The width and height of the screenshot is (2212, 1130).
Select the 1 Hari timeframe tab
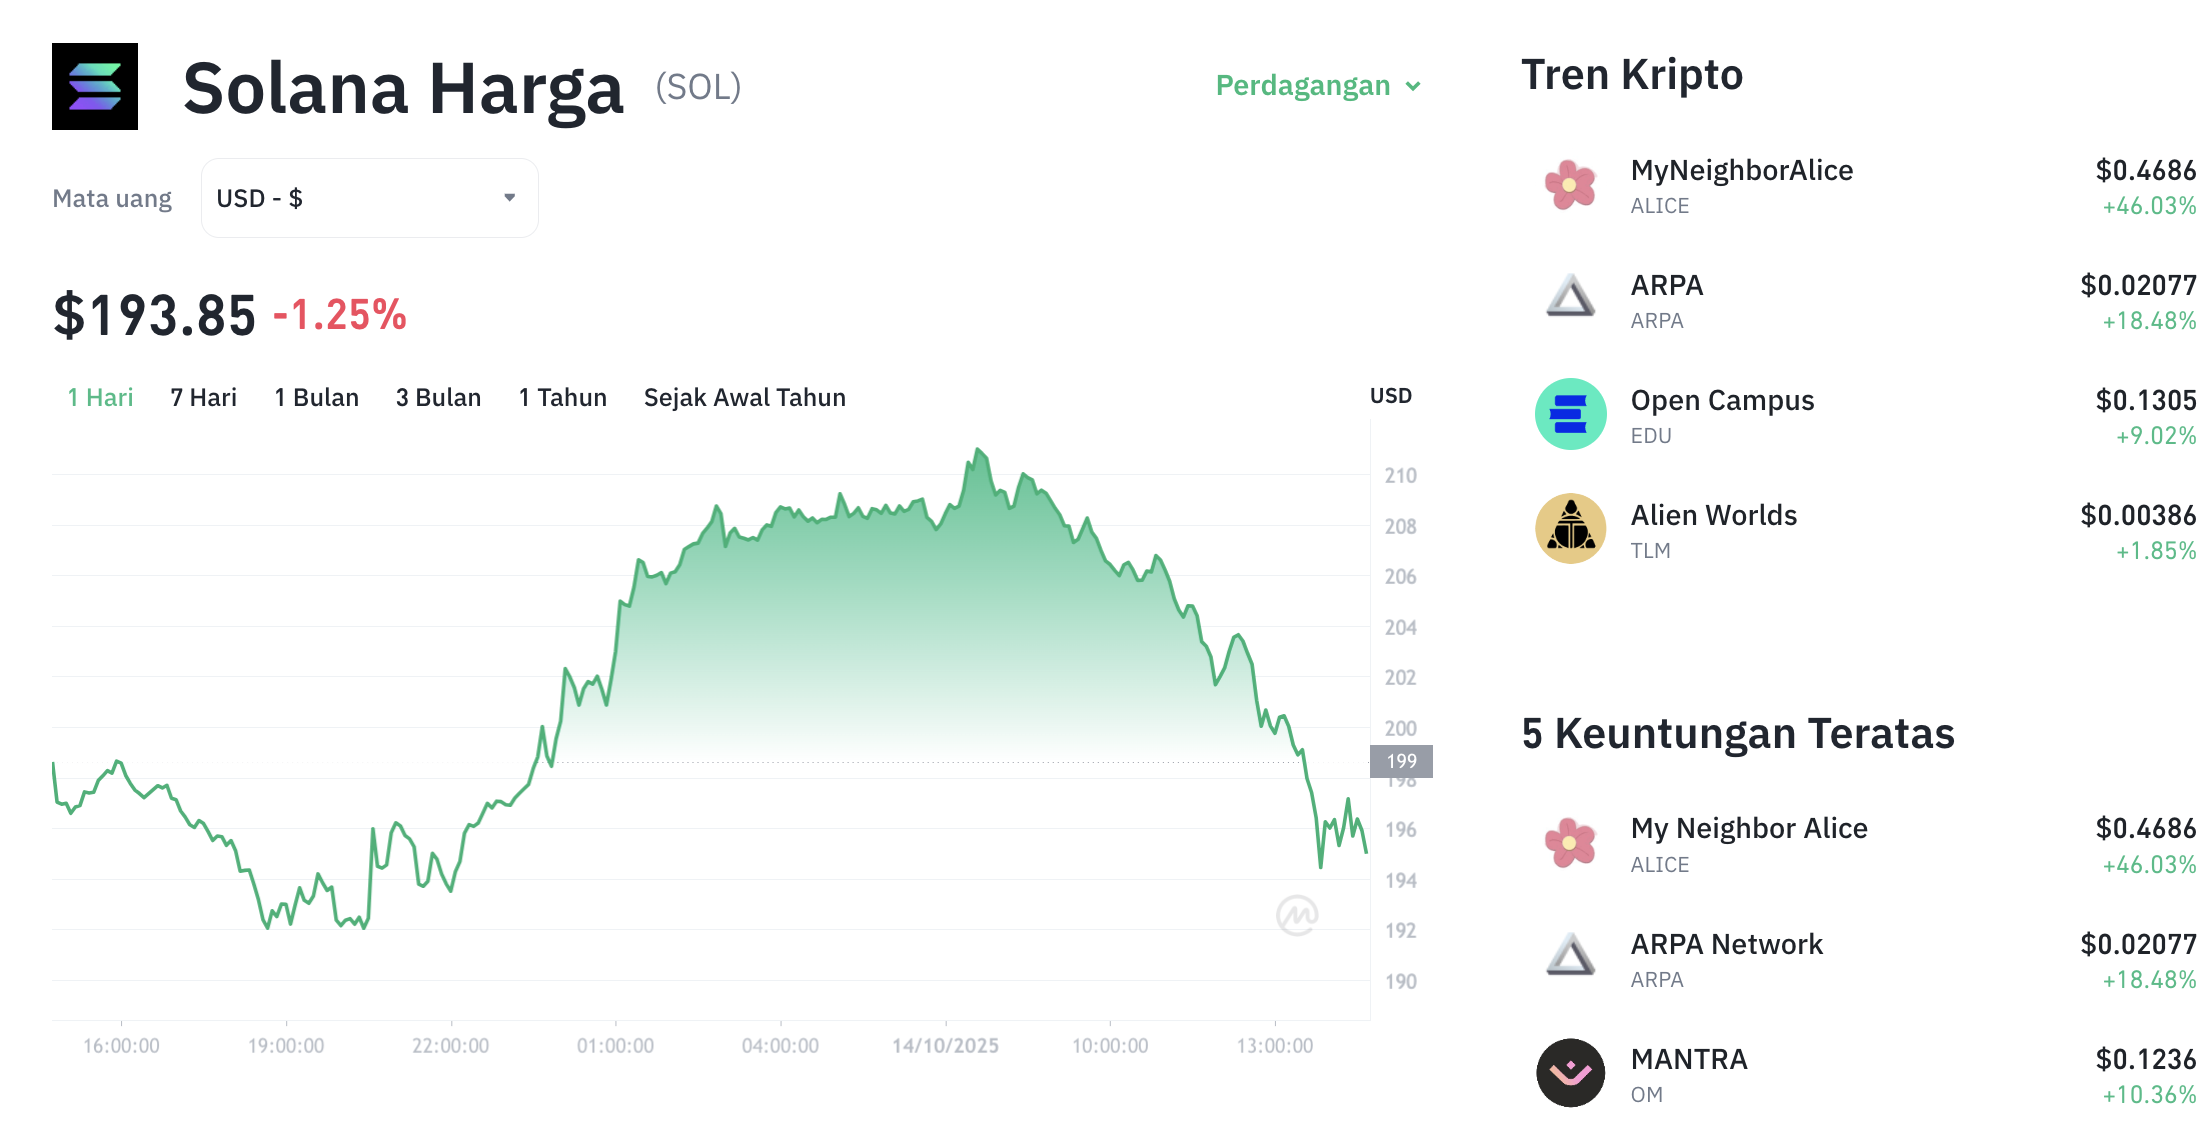(100, 398)
